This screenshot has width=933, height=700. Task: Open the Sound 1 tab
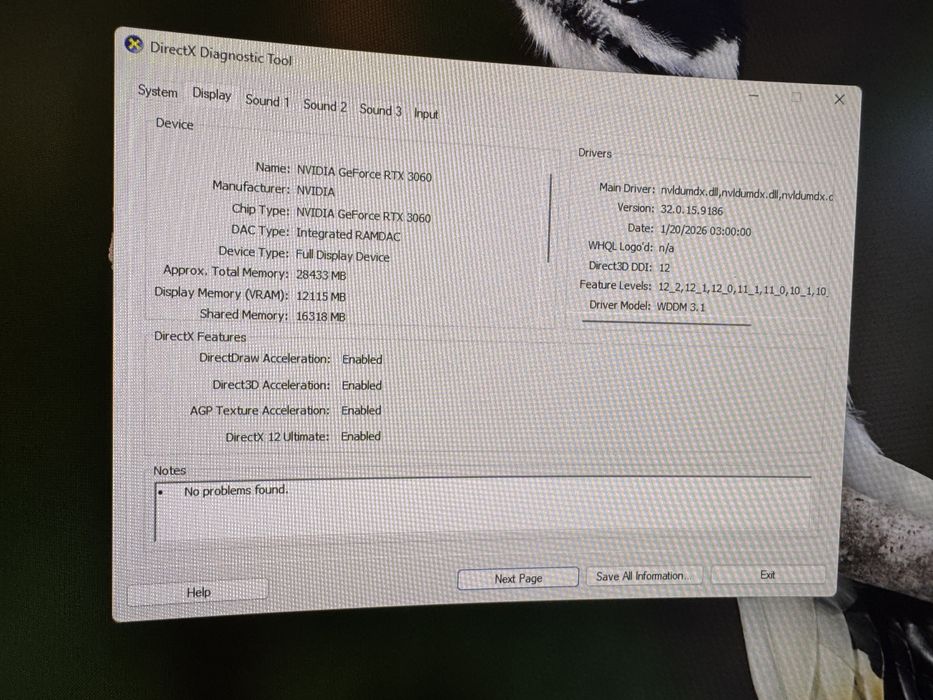267,101
